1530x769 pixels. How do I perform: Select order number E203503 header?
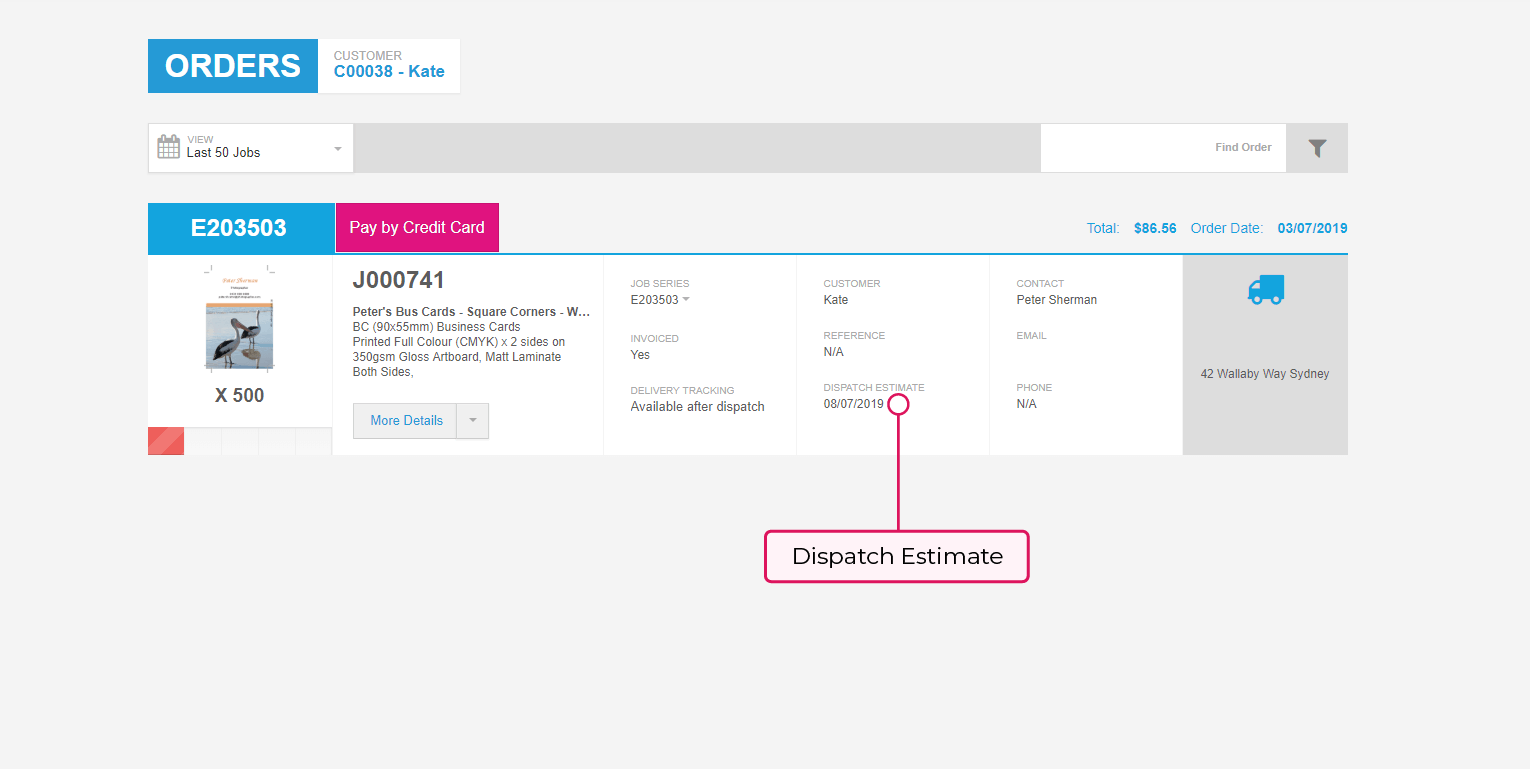point(240,228)
